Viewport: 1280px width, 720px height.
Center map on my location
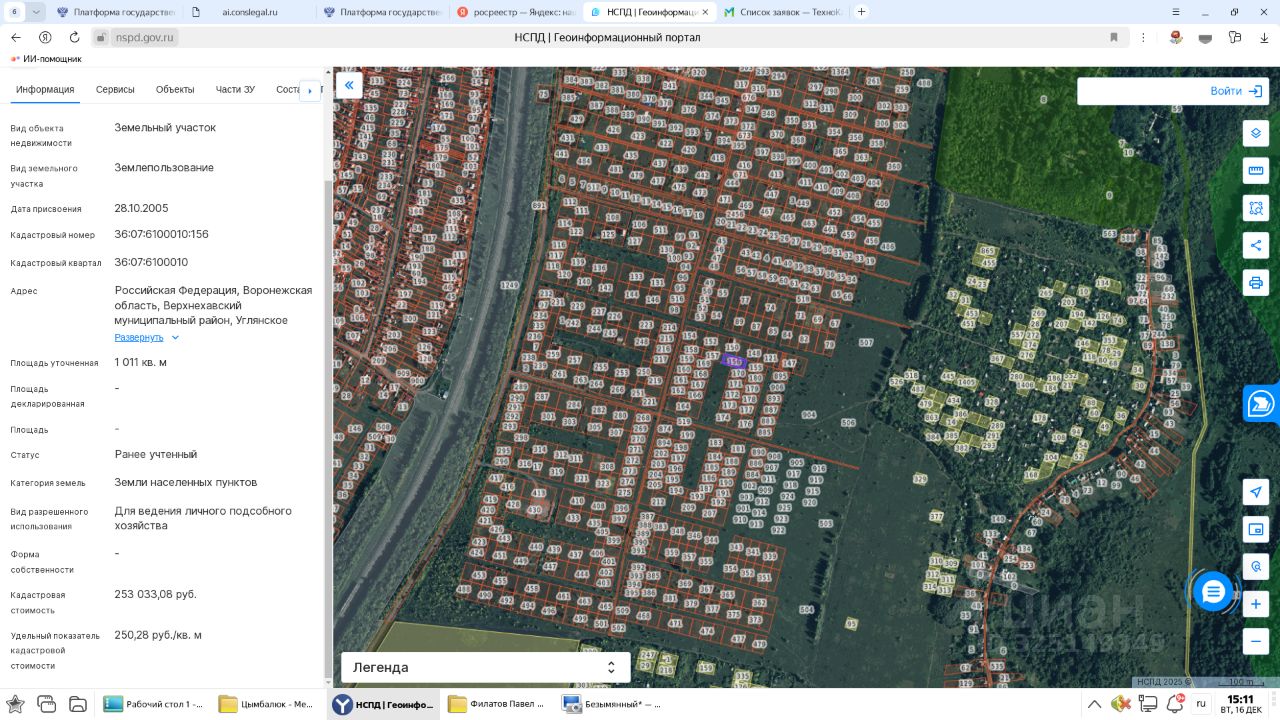click(x=1256, y=492)
